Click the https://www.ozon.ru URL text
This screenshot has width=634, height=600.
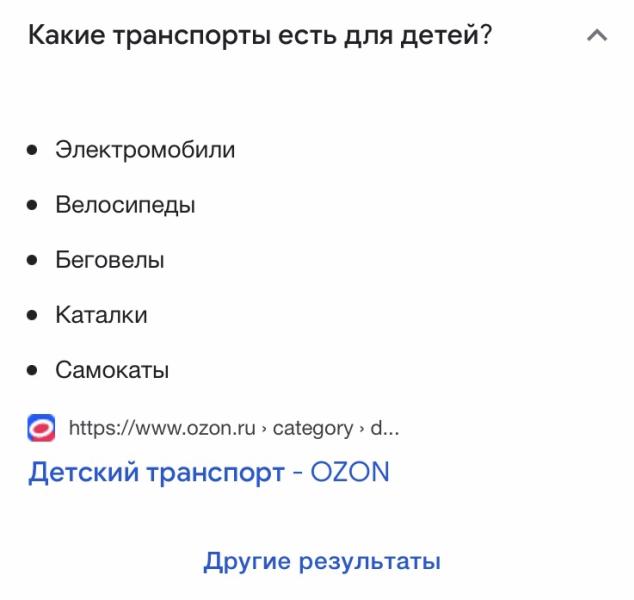(162, 428)
